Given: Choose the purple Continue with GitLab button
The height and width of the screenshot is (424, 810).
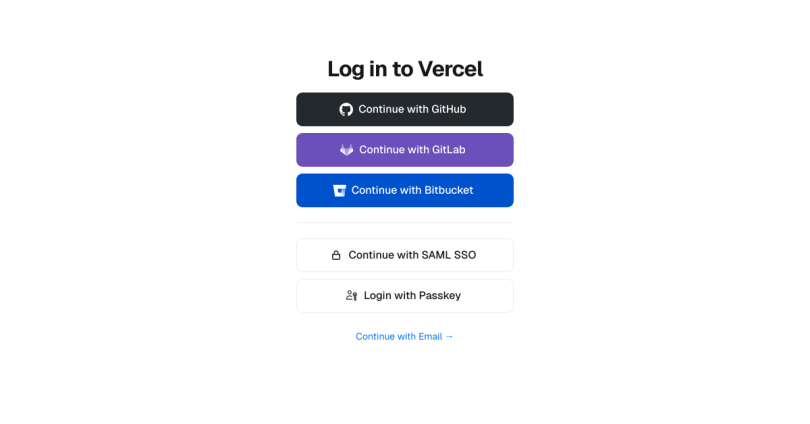Looking at the screenshot, I should [405, 150].
